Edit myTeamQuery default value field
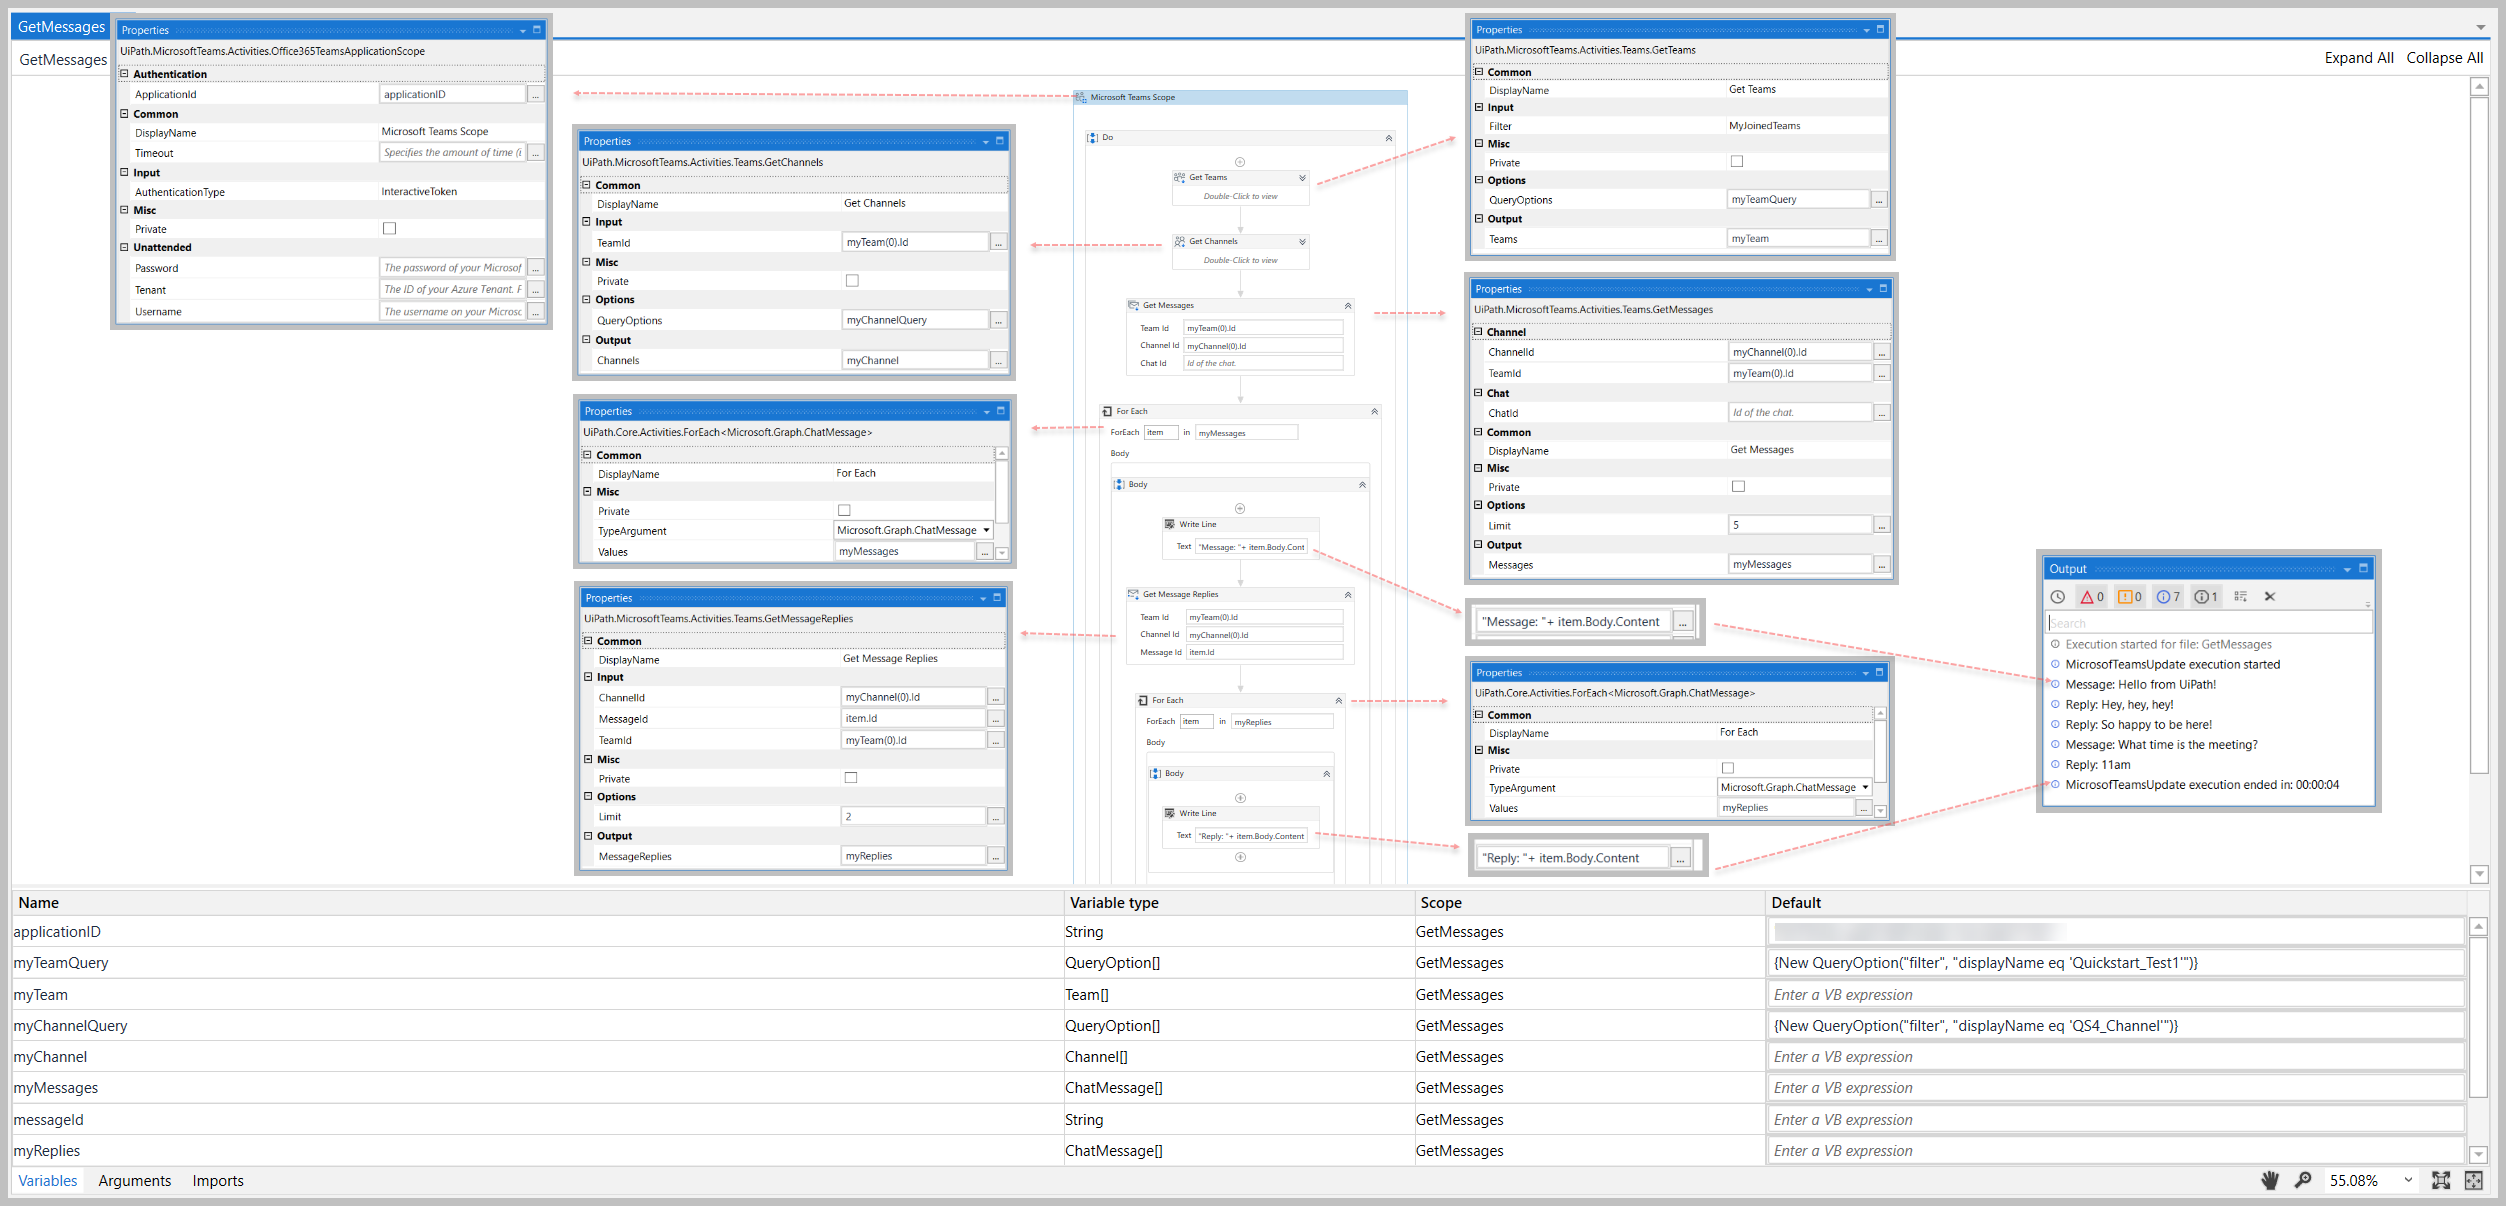 [x=2116, y=963]
